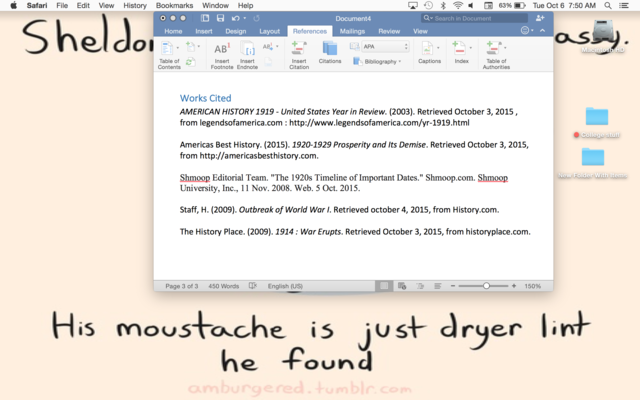Open the Design ribbon tab

236,31
